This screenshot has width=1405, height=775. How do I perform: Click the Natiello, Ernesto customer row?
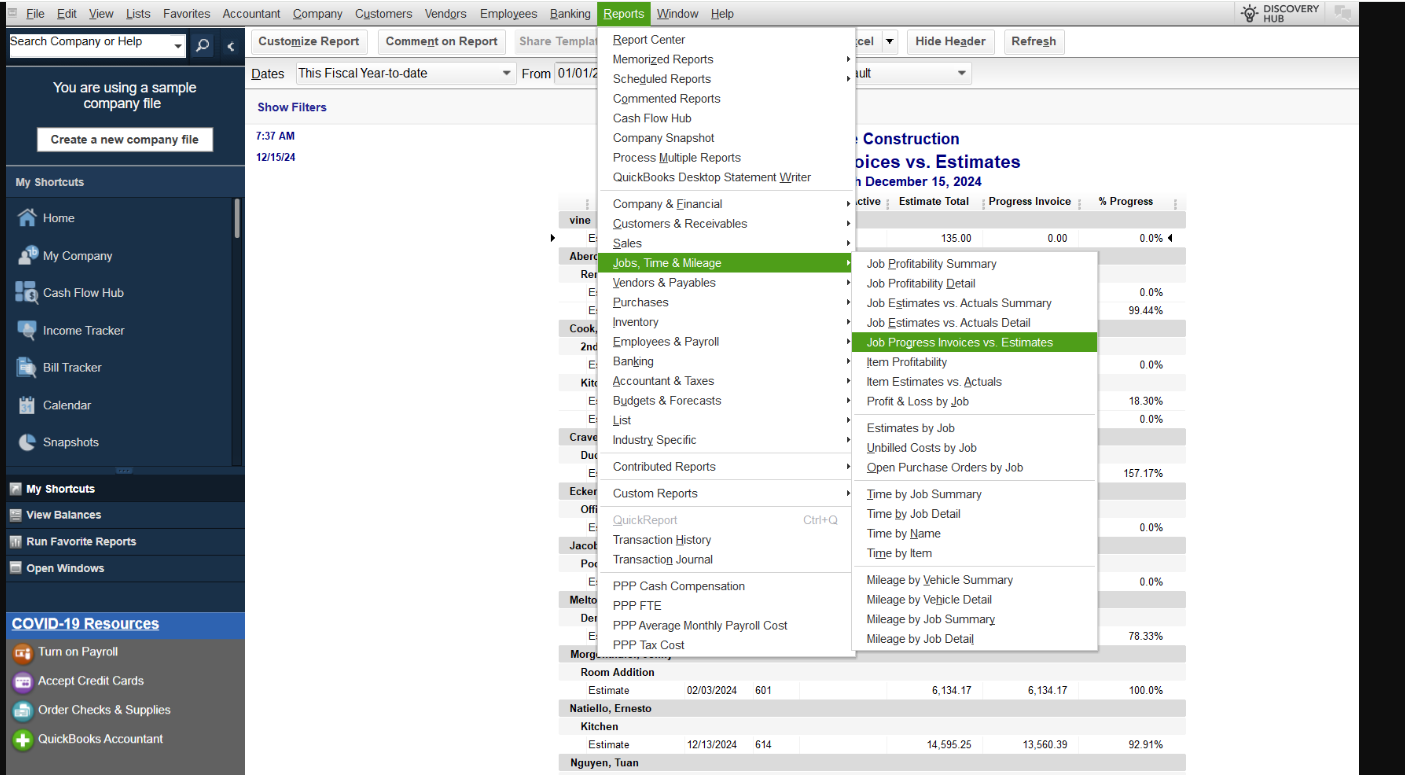(872, 708)
